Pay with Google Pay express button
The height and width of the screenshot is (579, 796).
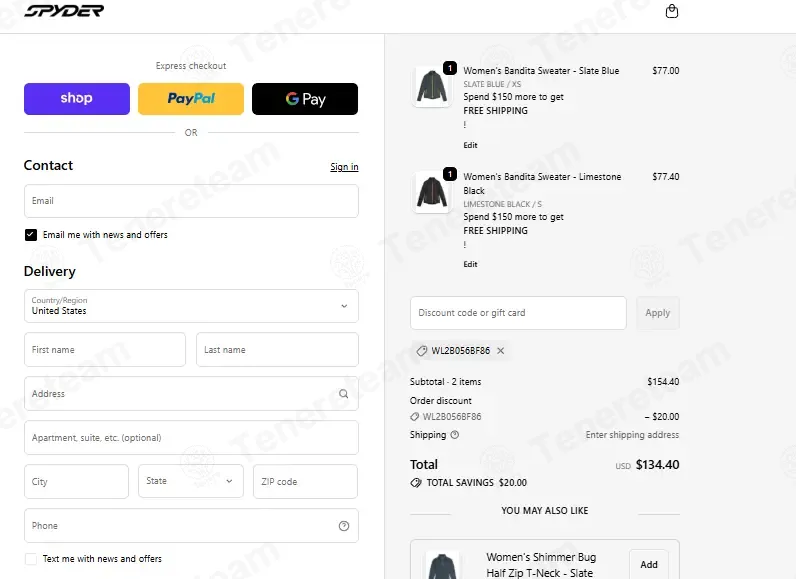click(x=305, y=98)
